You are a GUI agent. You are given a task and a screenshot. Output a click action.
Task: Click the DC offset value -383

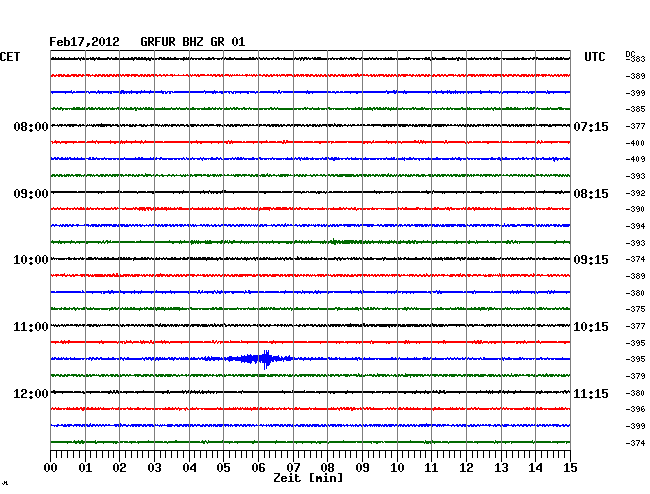[635, 59]
